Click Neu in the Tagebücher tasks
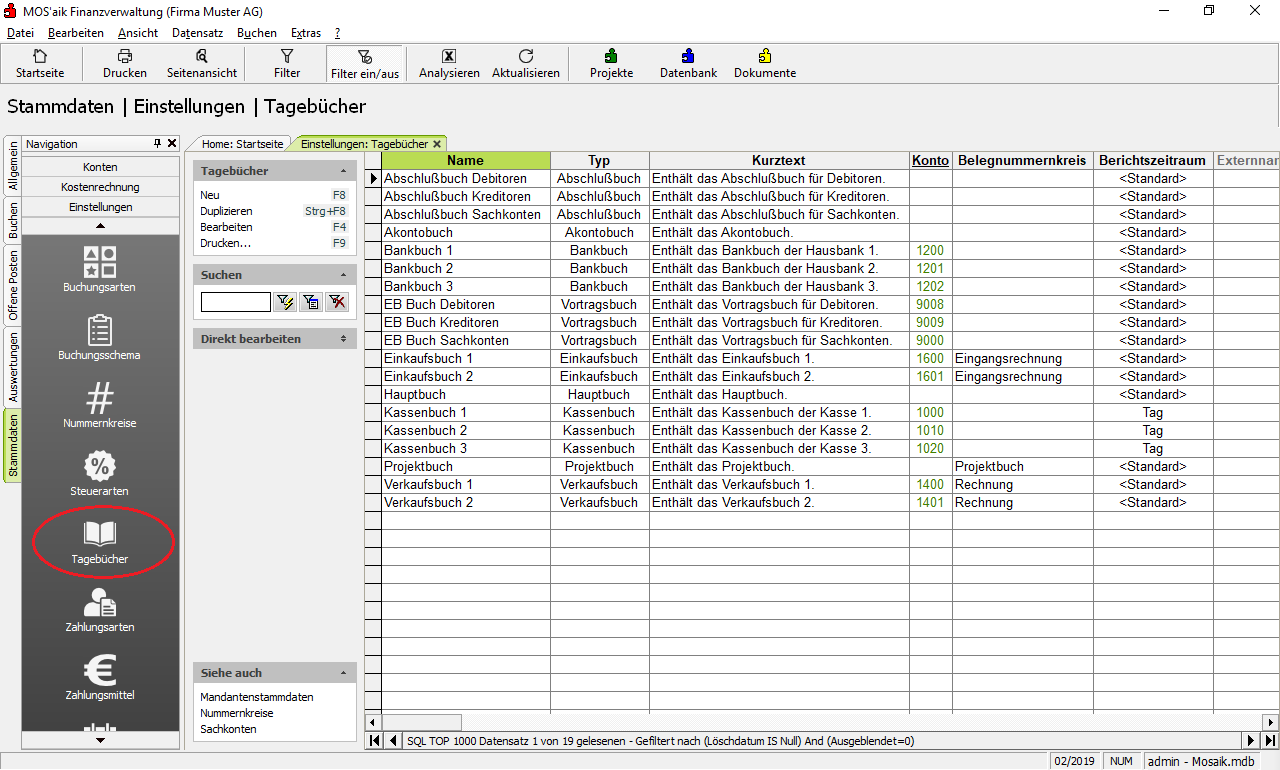 tap(210, 195)
